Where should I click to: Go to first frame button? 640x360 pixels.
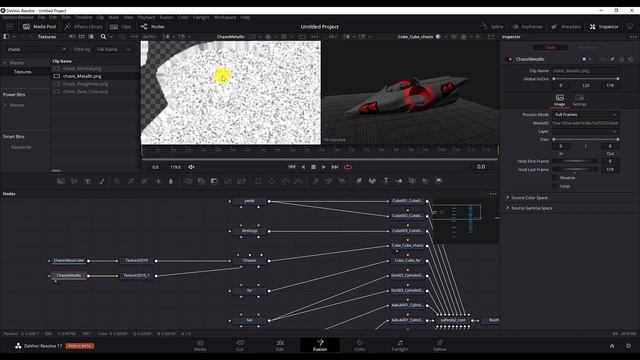pyautogui.click(x=291, y=167)
